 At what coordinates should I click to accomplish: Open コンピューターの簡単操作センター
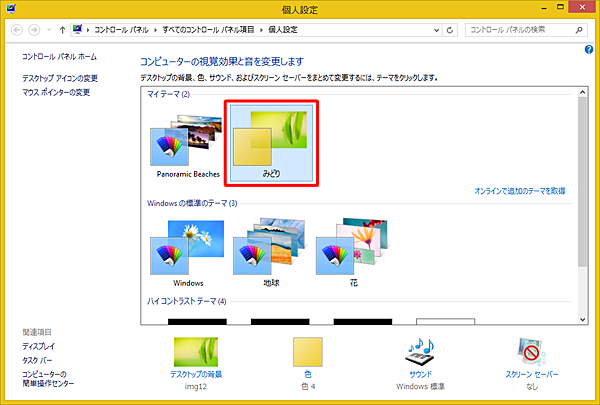click(48, 379)
